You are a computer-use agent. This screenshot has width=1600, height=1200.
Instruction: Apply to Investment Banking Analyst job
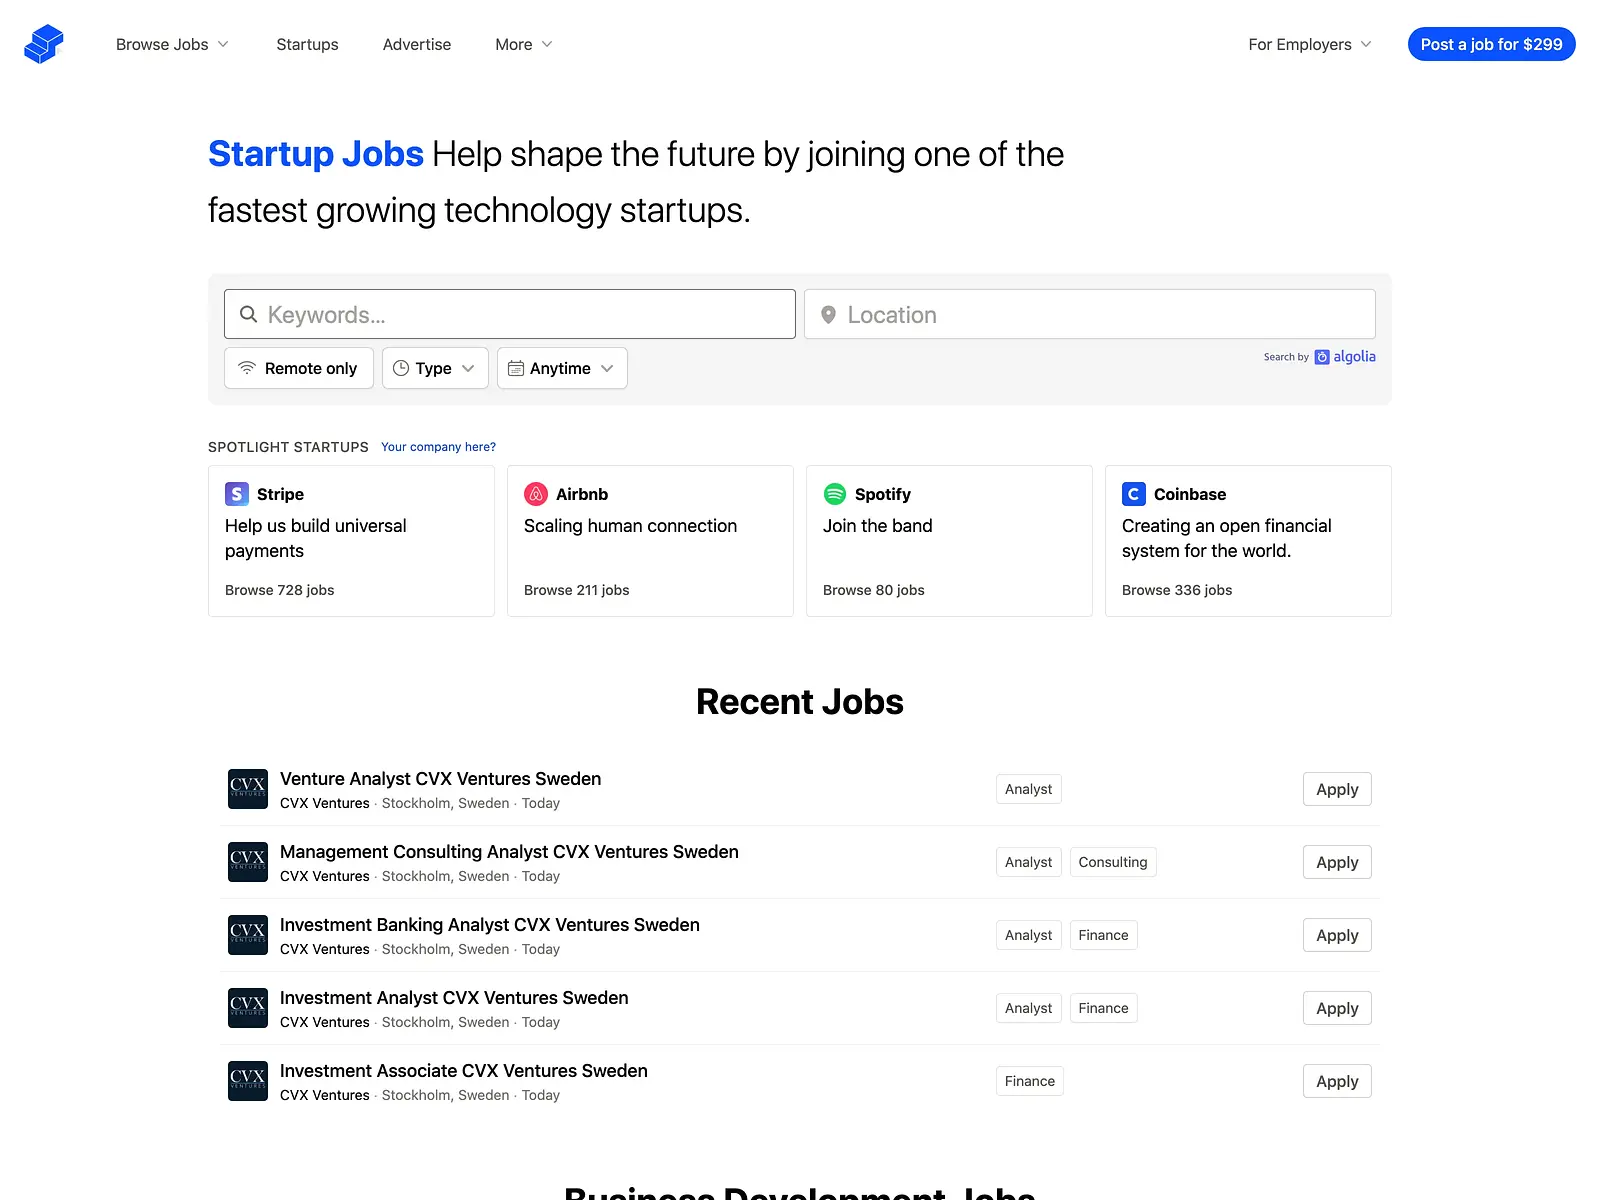pyautogui.click(x=1337, y=935)
